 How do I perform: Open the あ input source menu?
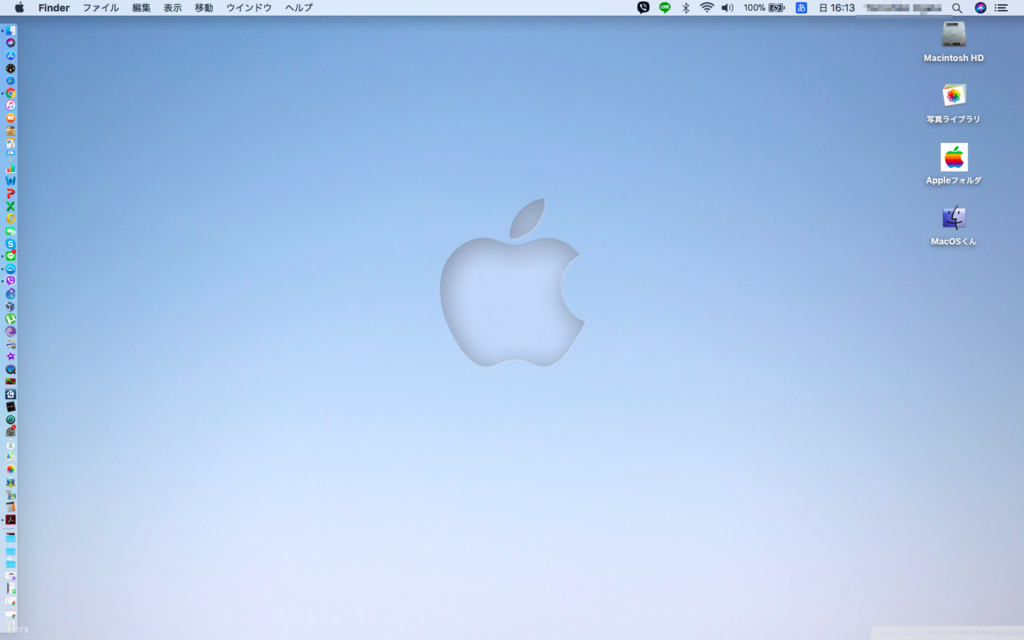coord(801,8)
